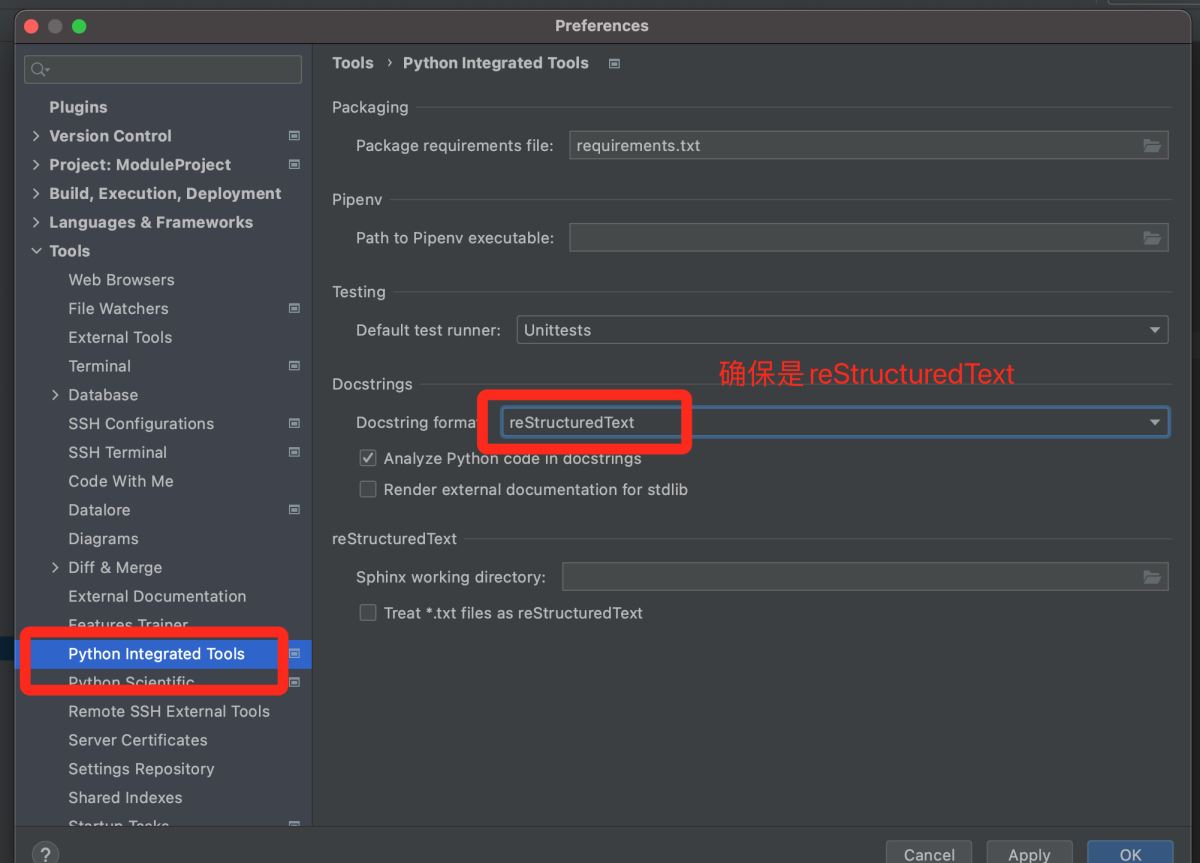Click settings scope icon next to breadcrumb
This screenshot has width=1200, height=863.
pyautogui.click(x=614, y=63)
